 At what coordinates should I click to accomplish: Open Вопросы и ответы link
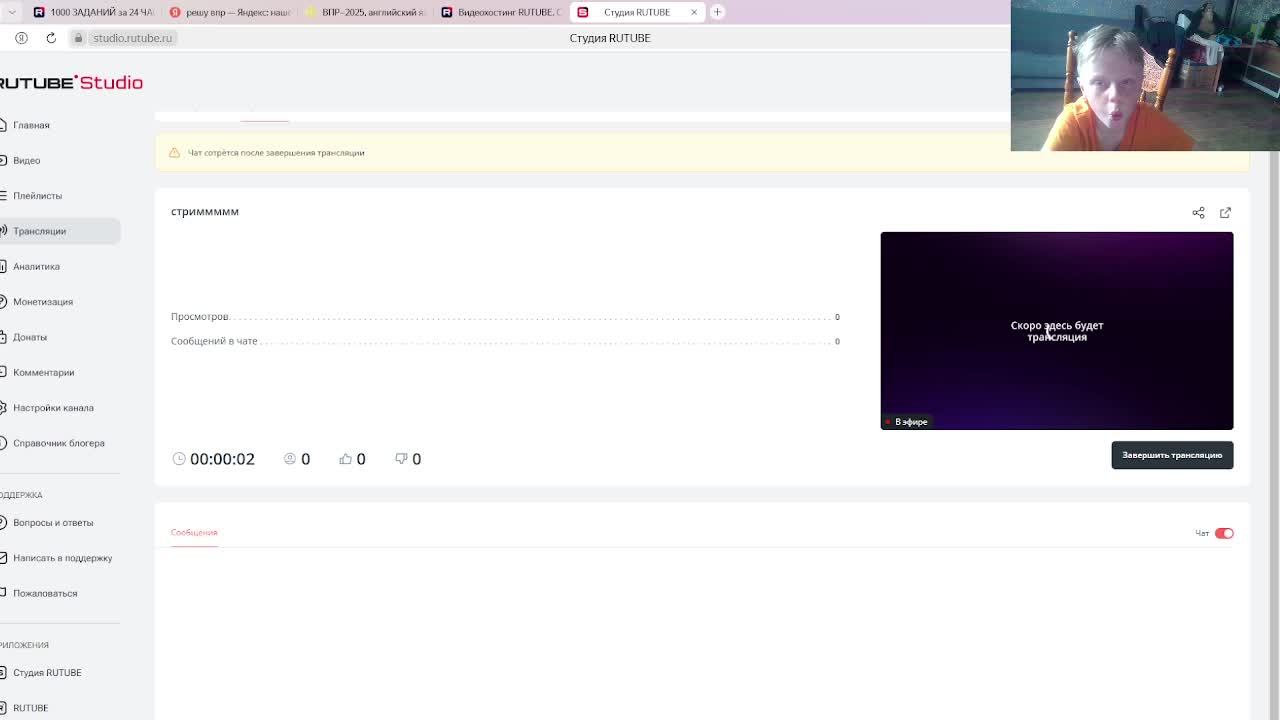coord(53,523)
